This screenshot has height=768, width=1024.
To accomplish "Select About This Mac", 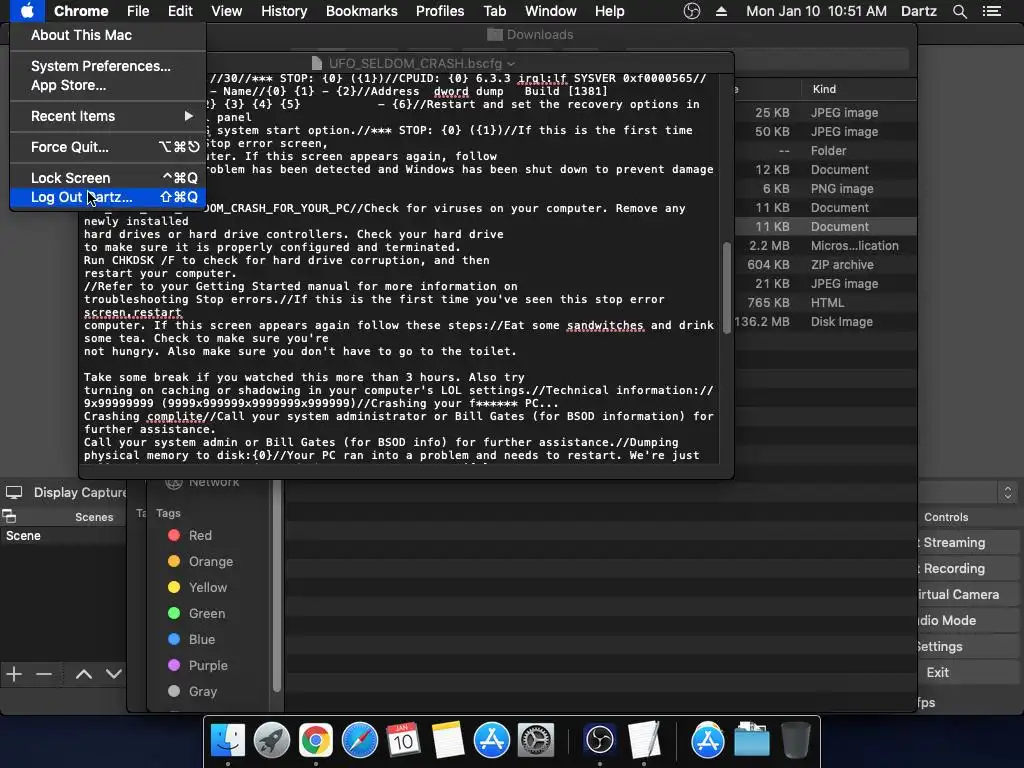I will coord(108,35).
